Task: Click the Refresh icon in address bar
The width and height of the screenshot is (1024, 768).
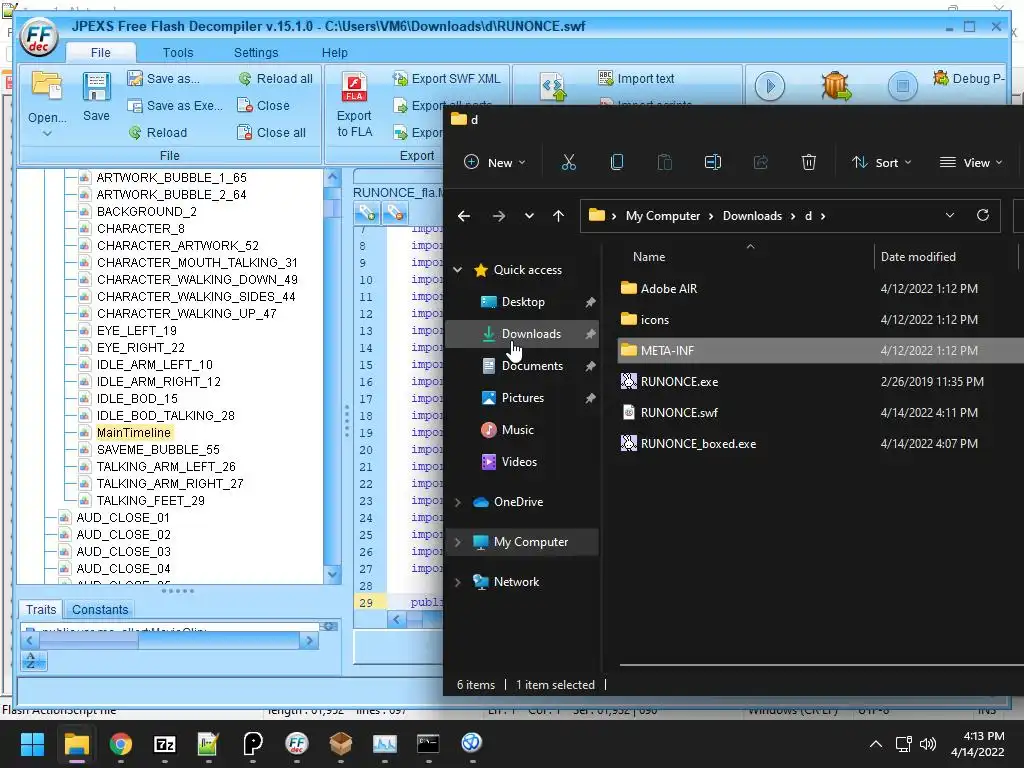Action: pyautogui.click(x=983, y=216)
